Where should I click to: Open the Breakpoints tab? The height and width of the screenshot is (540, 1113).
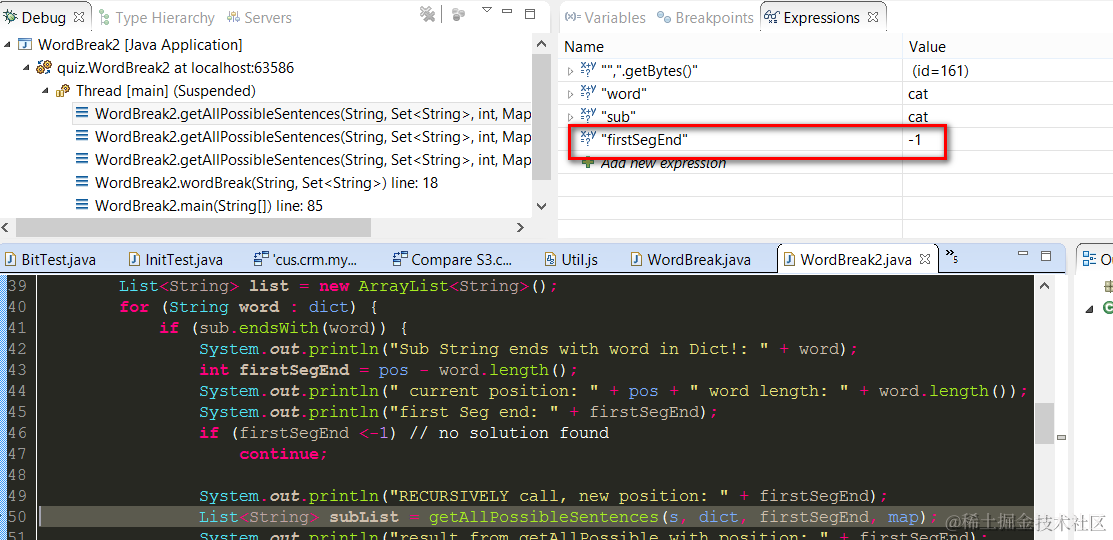tap(706, 18)
